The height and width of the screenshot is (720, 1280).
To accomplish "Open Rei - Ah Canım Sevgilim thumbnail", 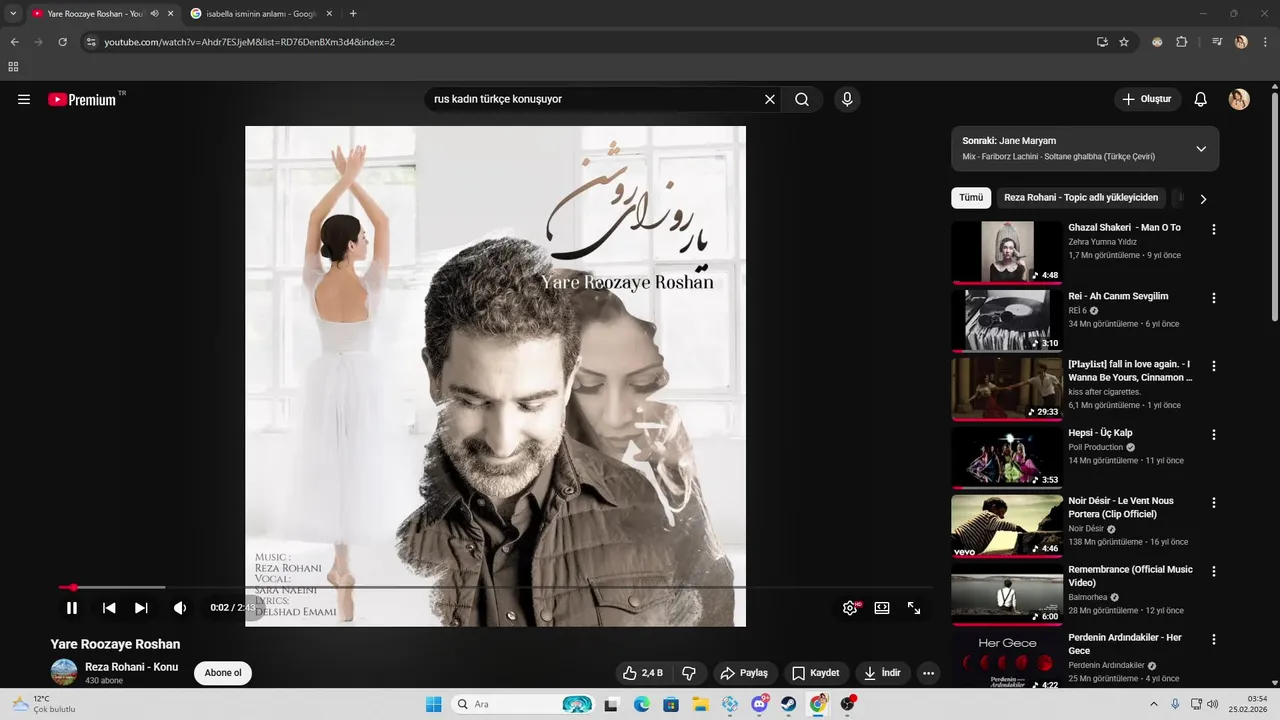I will 1007,320.
